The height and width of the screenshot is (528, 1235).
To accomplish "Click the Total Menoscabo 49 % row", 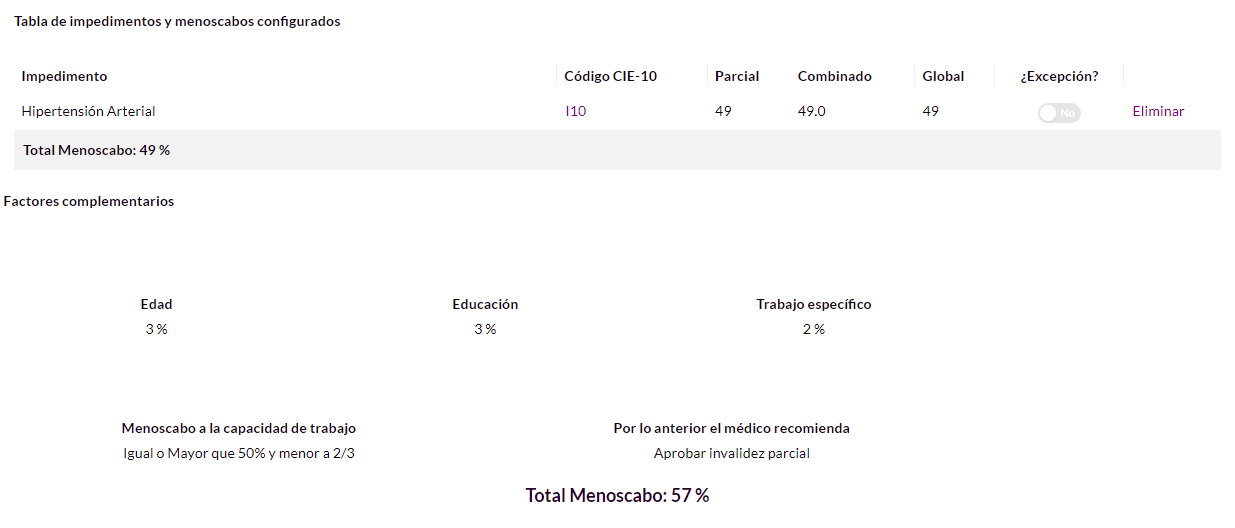I will [617, 150].
